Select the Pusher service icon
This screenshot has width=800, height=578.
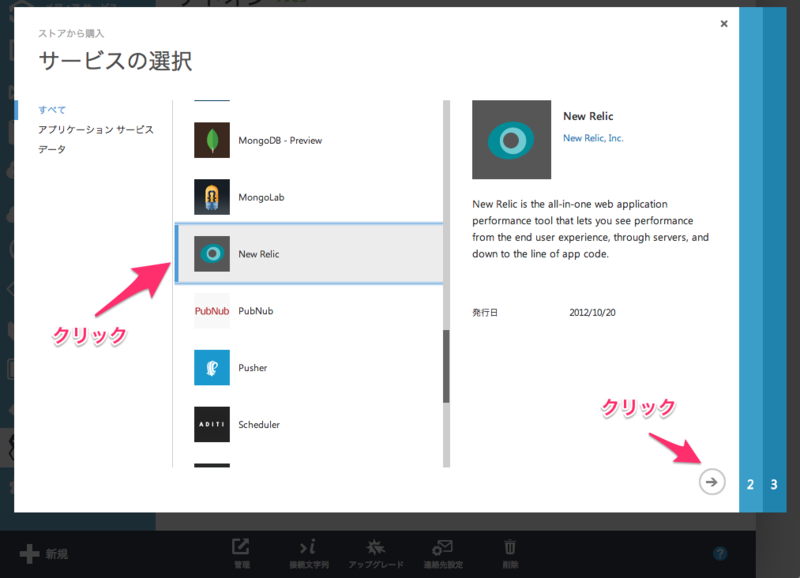click(x=212, y=367)
